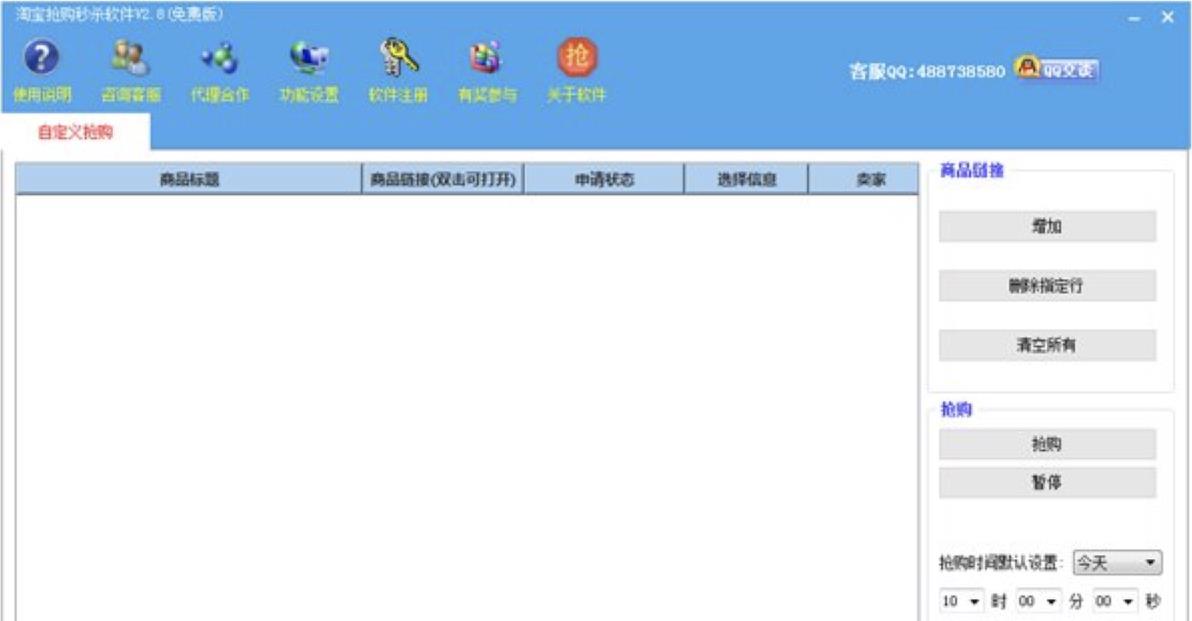The image size is (1192, 621).
Task: Click the 选择信息 column header
Action: tap(746, 179)
